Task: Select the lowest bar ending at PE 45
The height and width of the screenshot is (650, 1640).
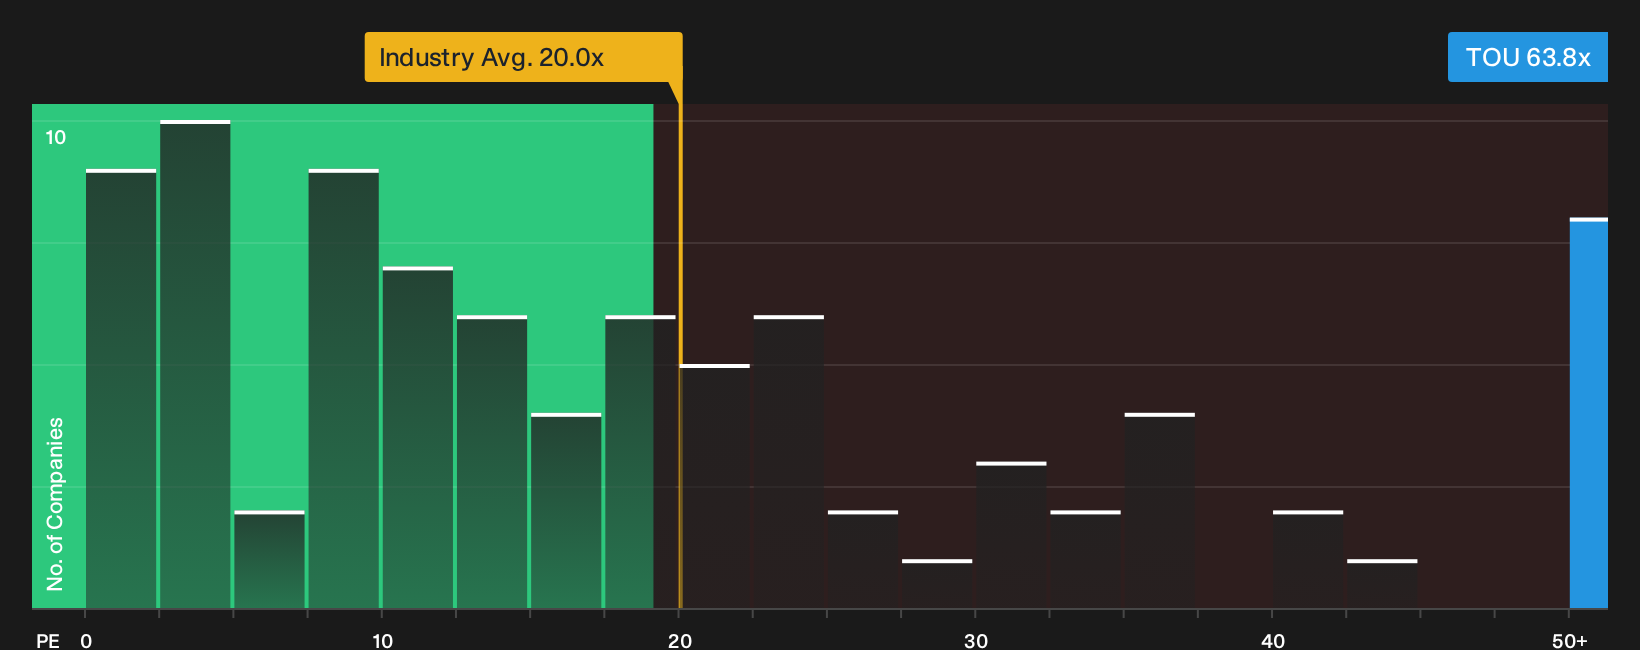Action: [1383, 584]
